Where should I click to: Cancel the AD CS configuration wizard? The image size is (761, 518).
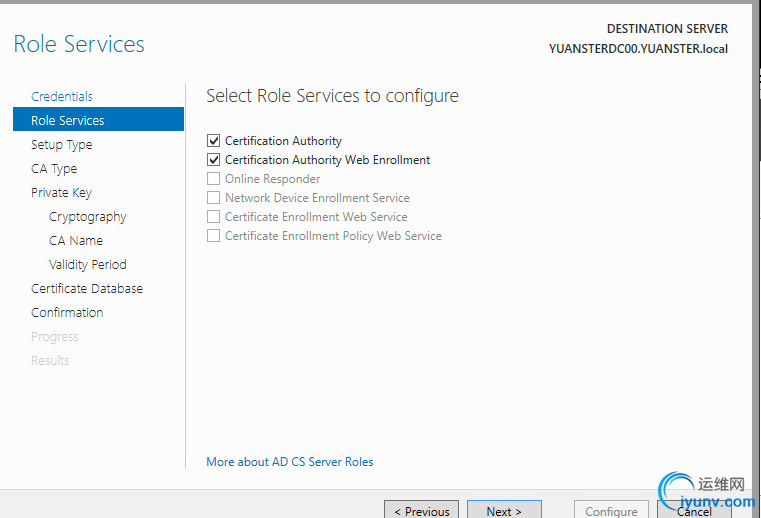(694, 510)
